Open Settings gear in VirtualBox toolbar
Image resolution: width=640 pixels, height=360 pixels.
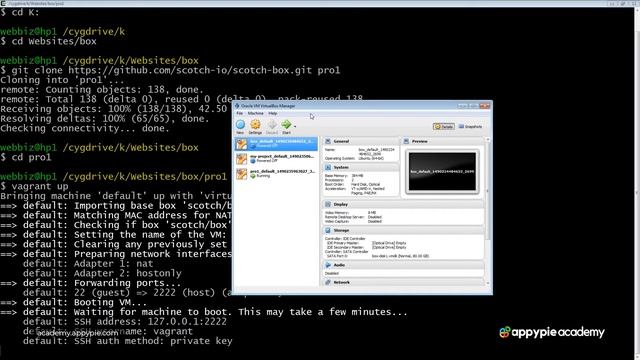coord(256,124)
